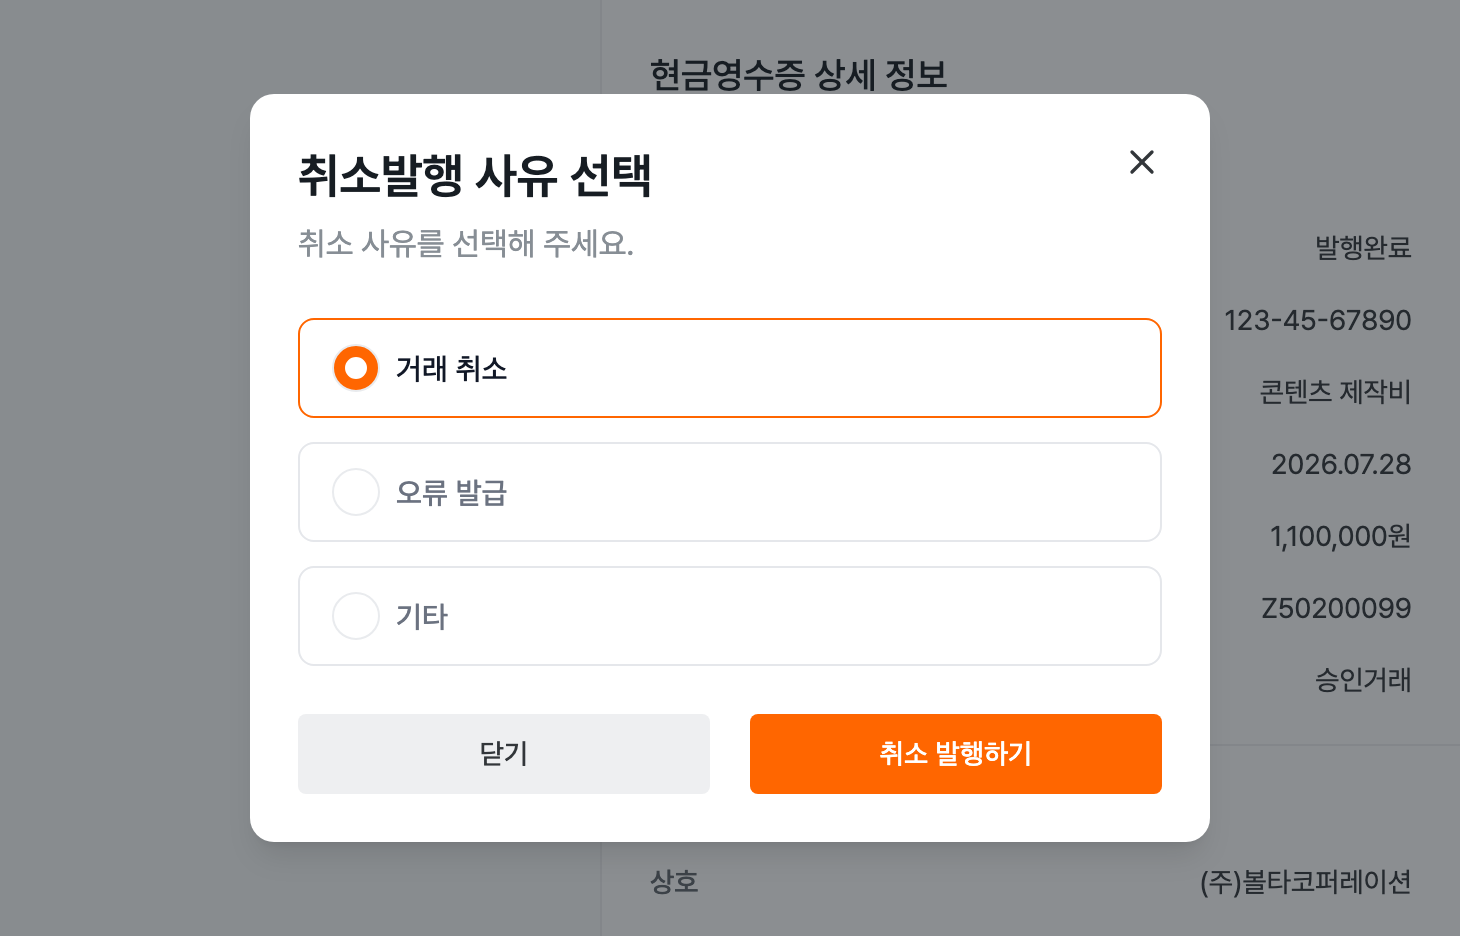Click the date 2026.07.28
Image resolution: width=1460 pixels, height=936 pixels.
pos(1341,464)
